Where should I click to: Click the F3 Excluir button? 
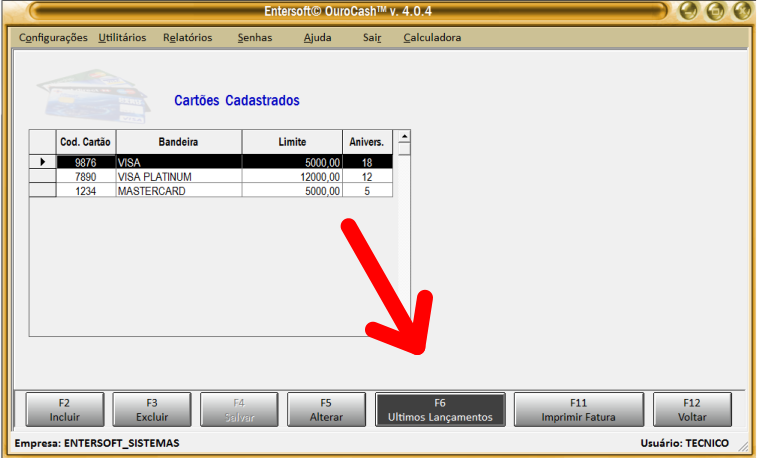pyautogui.click(x=152, y=410)
